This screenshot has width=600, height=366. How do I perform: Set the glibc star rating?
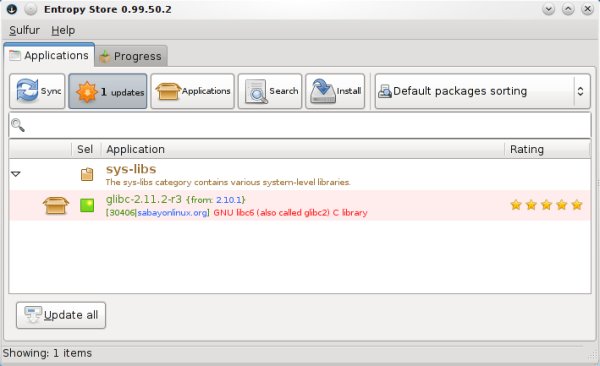pyautogui.click(x=546, y=205)
